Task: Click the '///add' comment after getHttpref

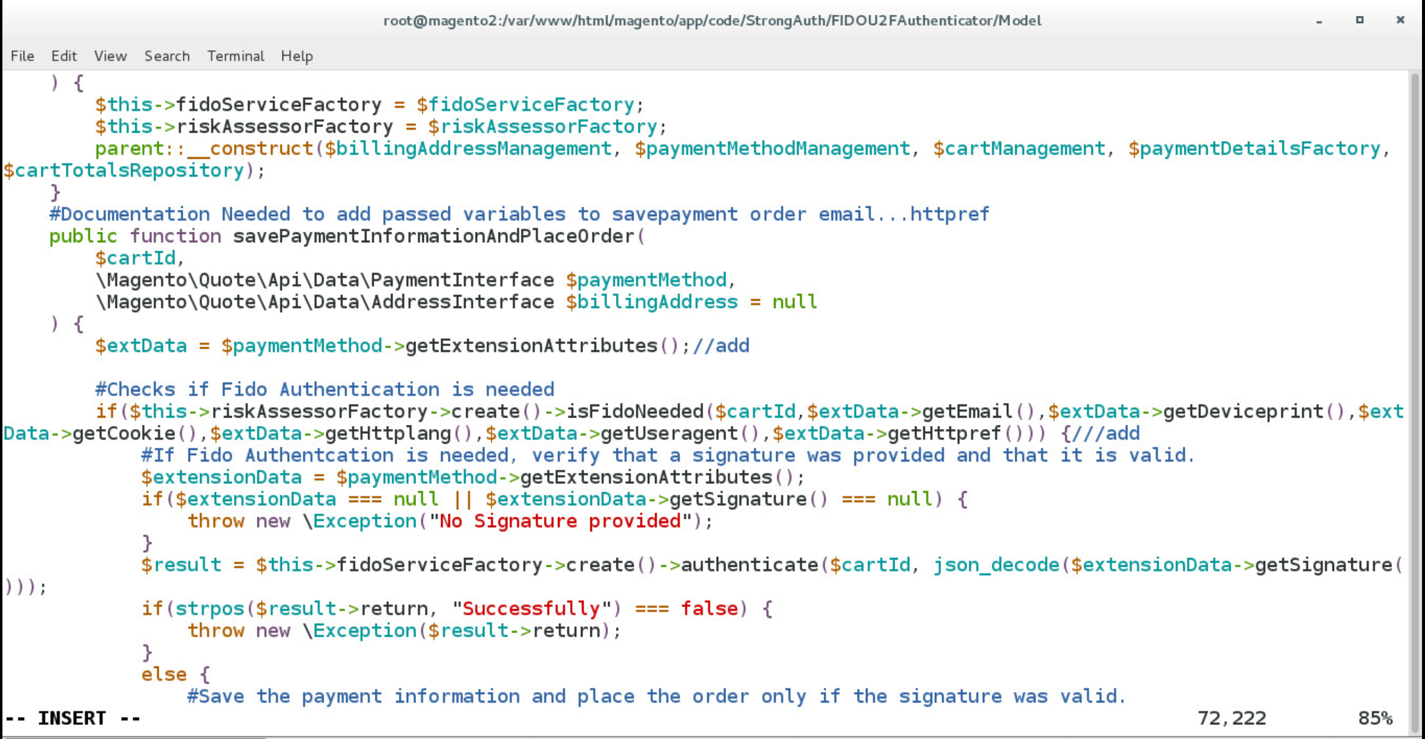Action: coord(1106,433)
